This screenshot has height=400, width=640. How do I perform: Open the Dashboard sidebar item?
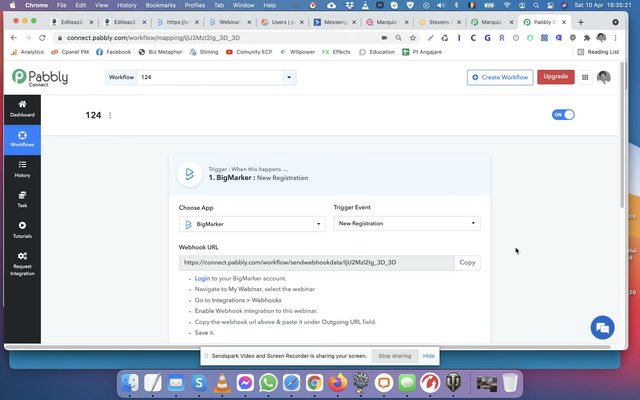(22, 109)
